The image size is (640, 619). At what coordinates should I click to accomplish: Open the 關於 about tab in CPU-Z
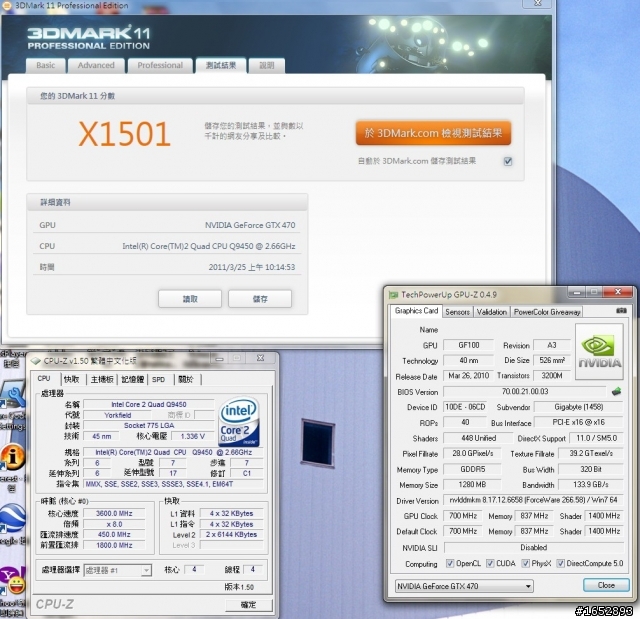[186, 379]
